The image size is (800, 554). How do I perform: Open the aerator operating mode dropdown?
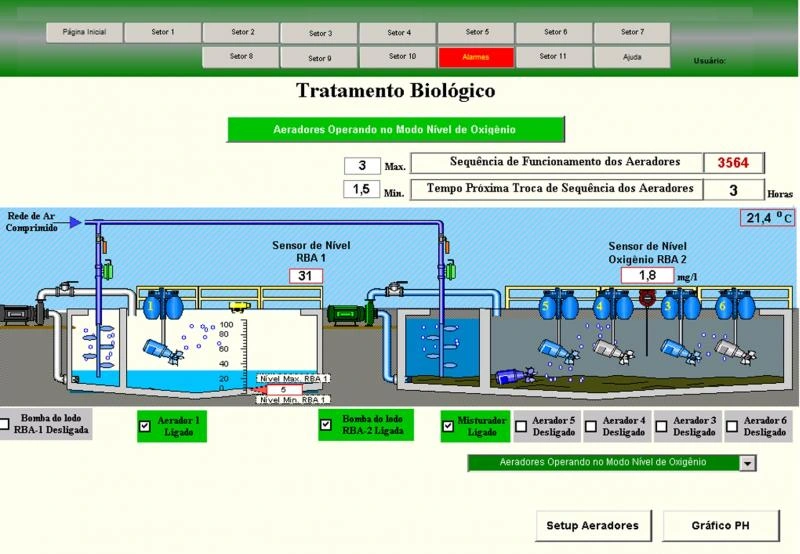pyautogui.click(x=746, y=463)
